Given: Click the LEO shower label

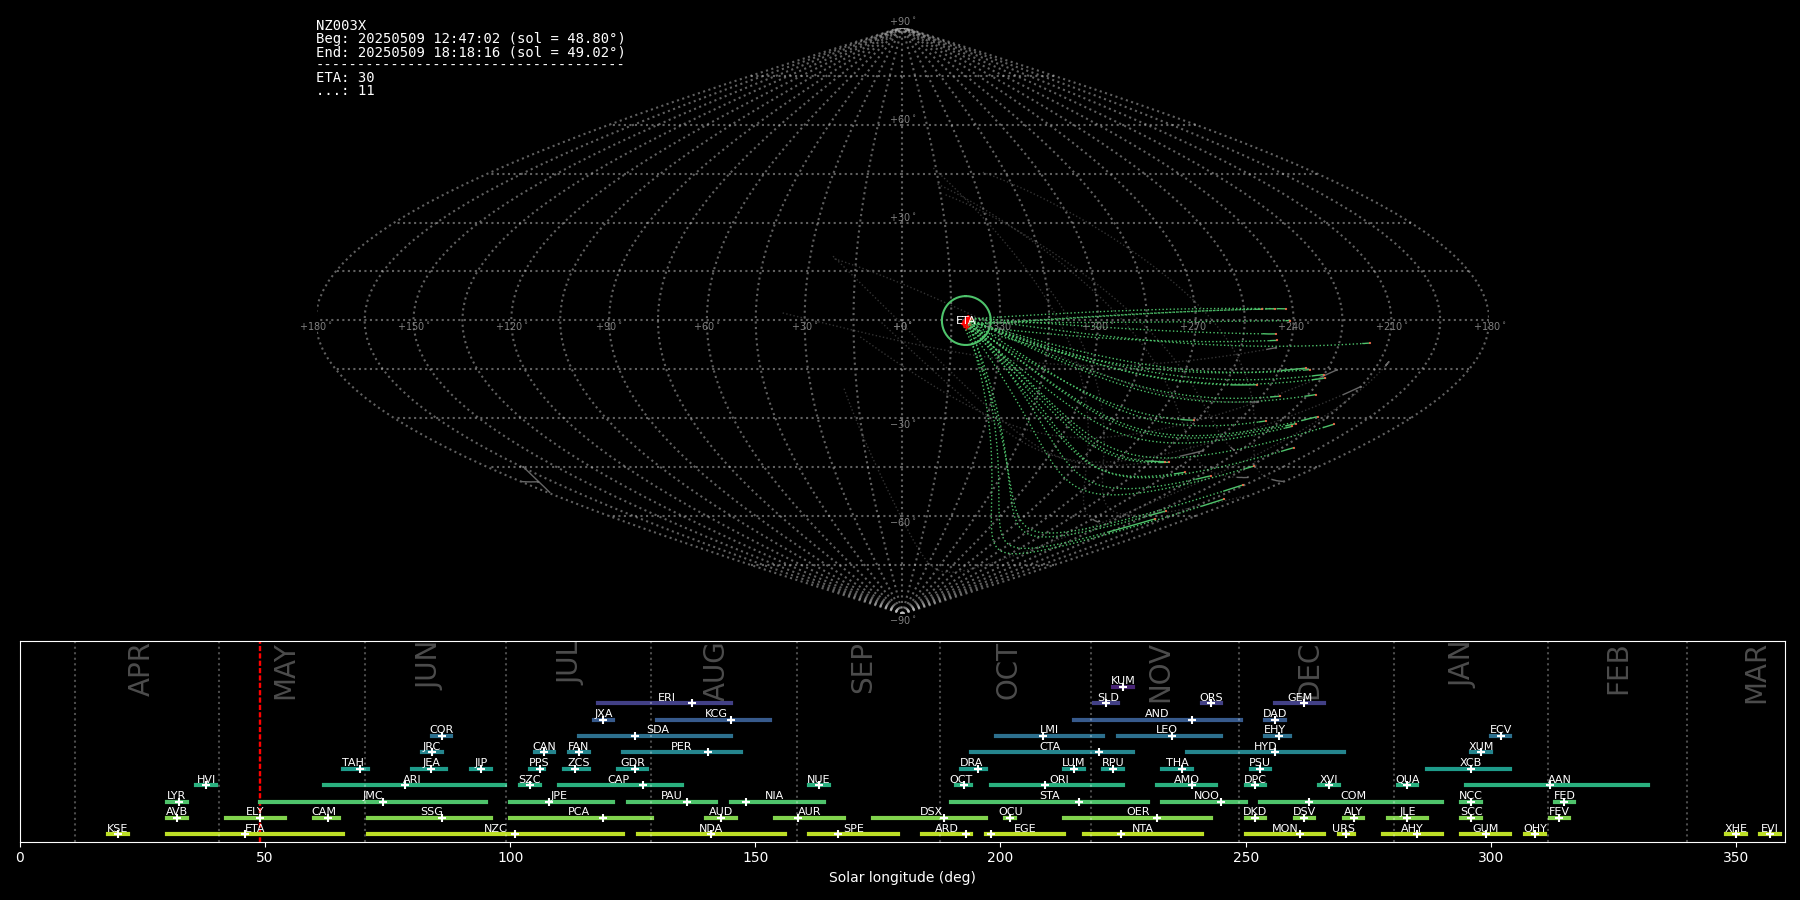Looking at the screenshot, I should [1167, 729].
